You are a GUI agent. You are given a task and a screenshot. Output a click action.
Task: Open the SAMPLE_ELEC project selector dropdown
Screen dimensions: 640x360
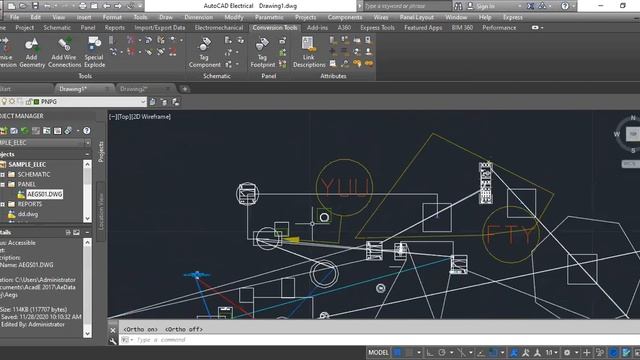88,142
